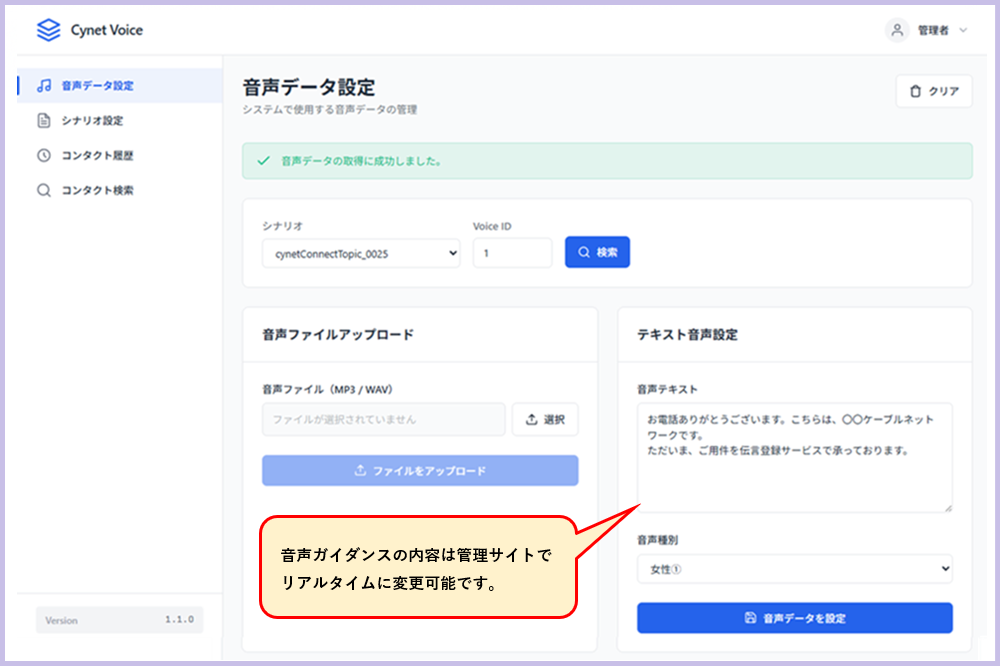Click the trash icon in クリア button

[915, 92]
